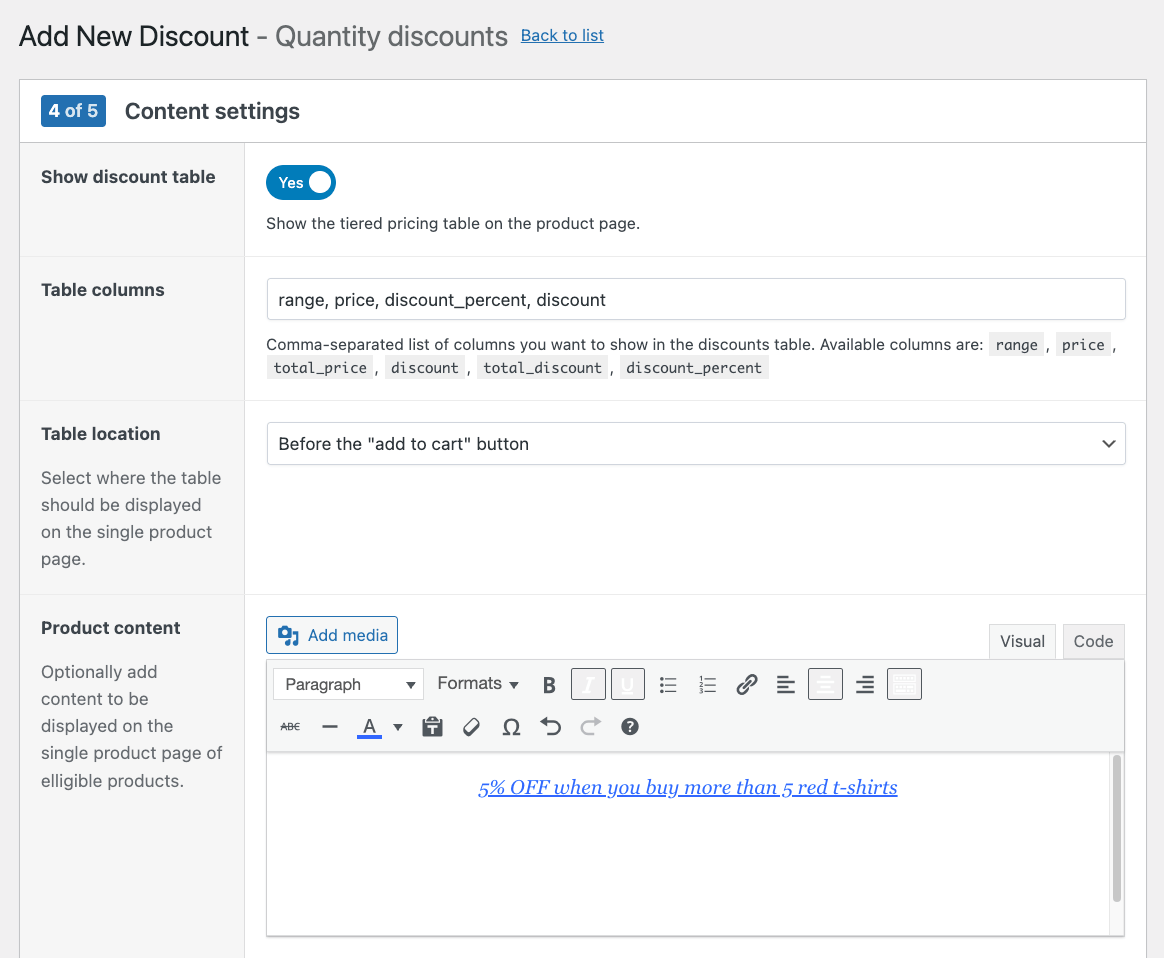1164x958 pixels.
Task: Click the 5% OFF red t-shirts link text
Action: tap(687, 787)
